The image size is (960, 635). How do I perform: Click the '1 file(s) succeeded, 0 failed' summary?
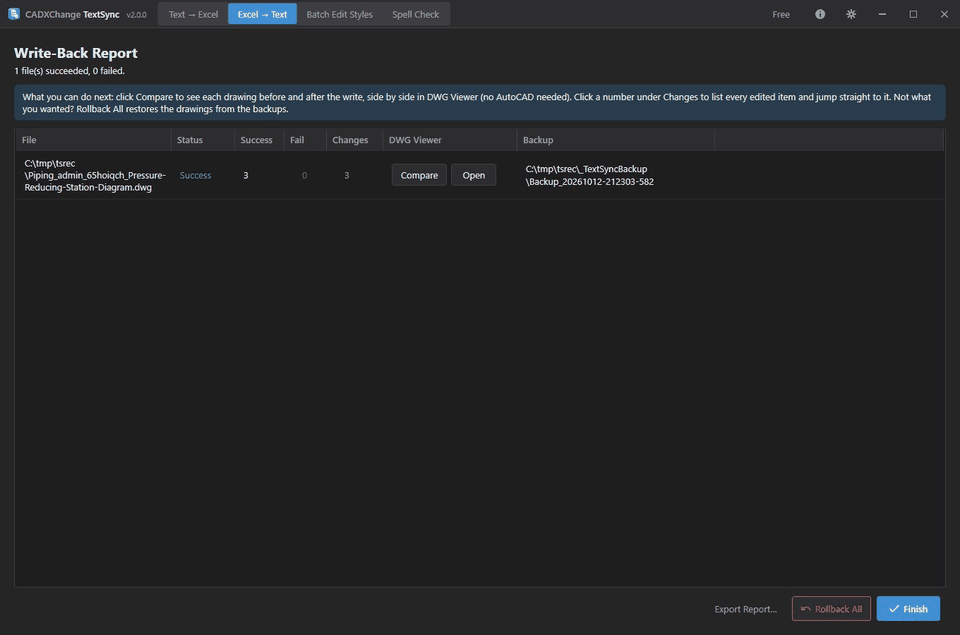[69, 71]
